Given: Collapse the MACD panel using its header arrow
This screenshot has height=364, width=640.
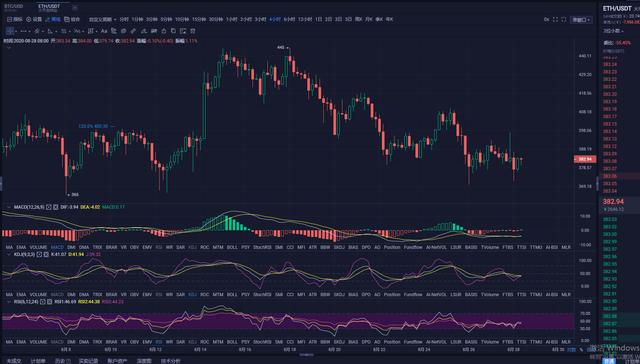Looking at the screenshot, I should (9, 207).
